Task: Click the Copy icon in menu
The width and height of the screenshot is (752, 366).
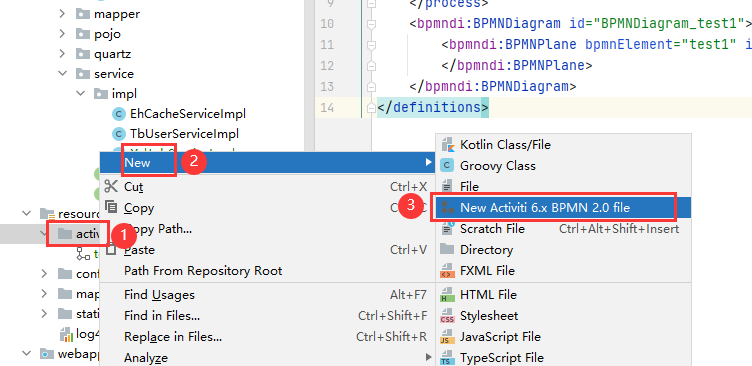Action: pyautogui.click(x=111, y=207)
